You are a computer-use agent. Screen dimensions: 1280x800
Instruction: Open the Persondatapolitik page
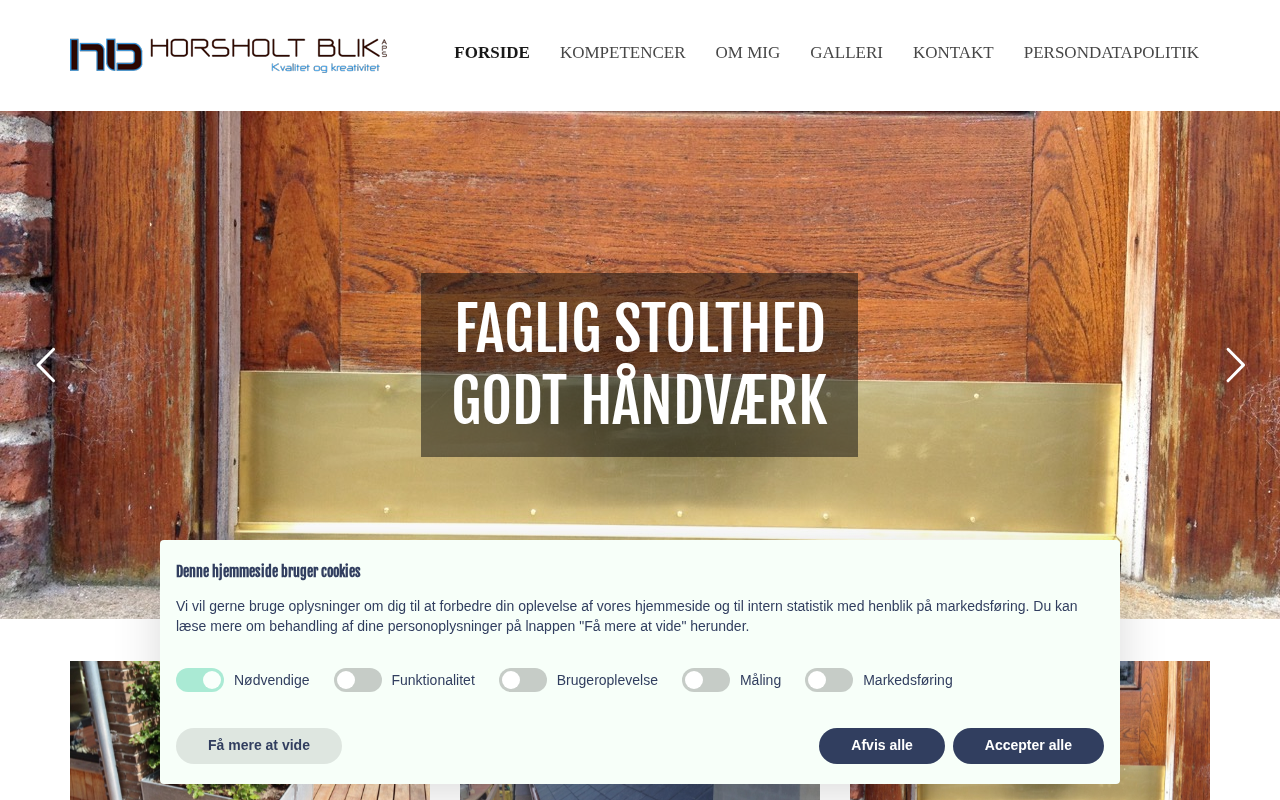pyautogui.click(x=1111, y=53)
